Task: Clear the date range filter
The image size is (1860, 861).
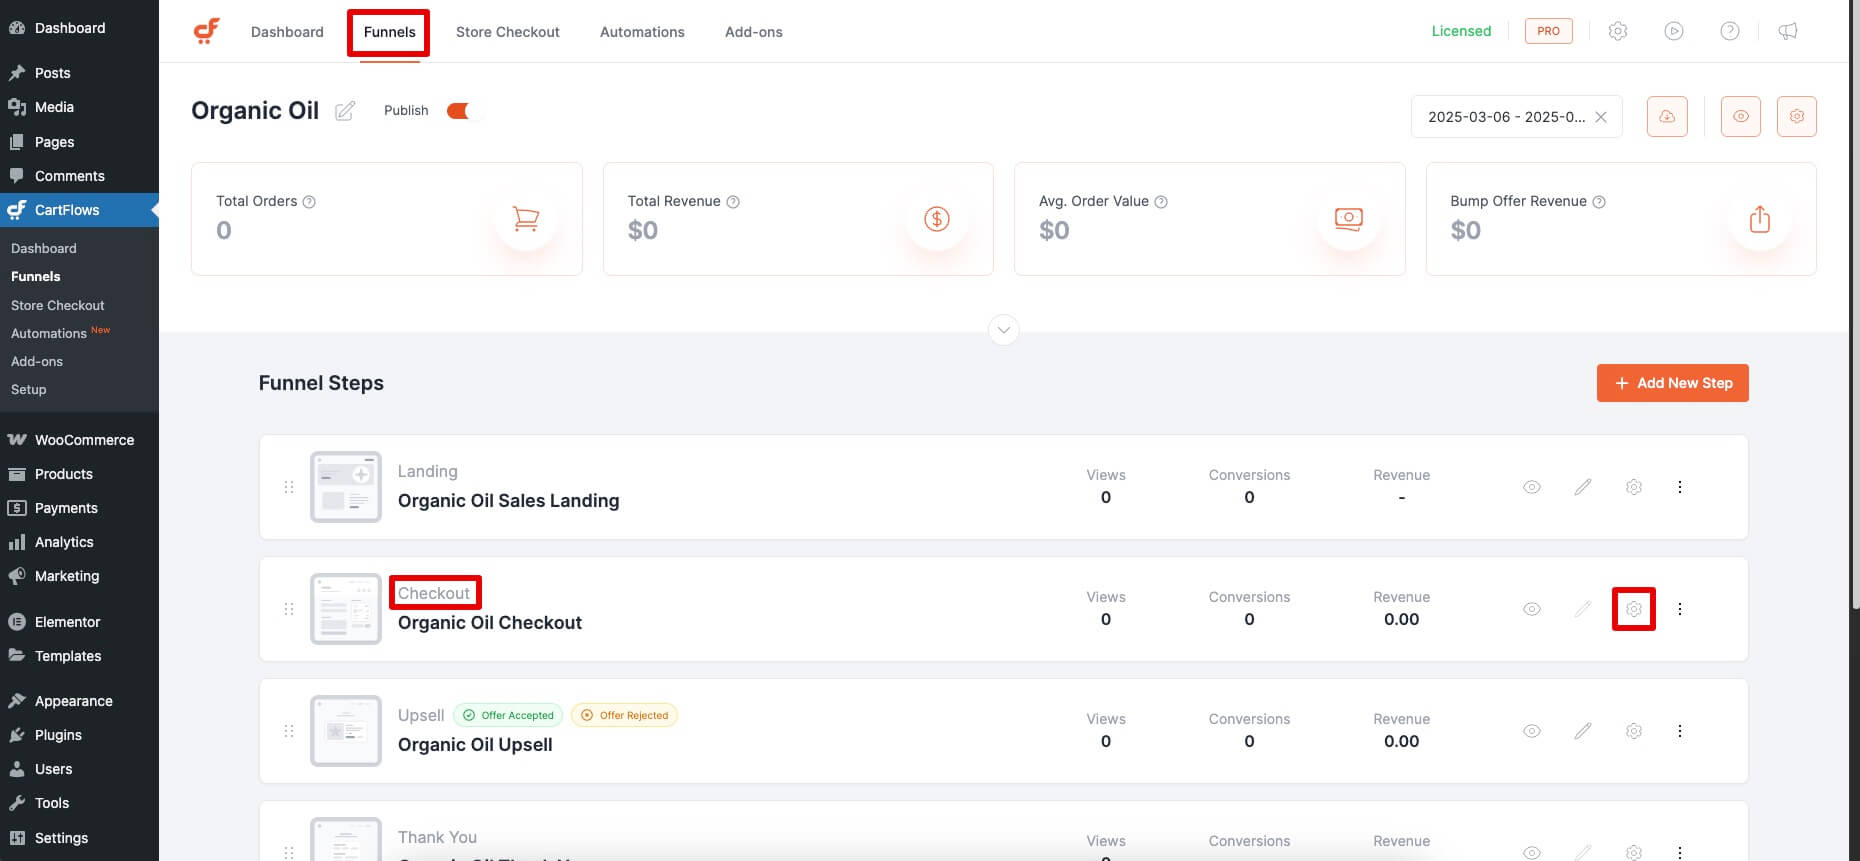Action: pyautogui.click(x=1601, y=117)
